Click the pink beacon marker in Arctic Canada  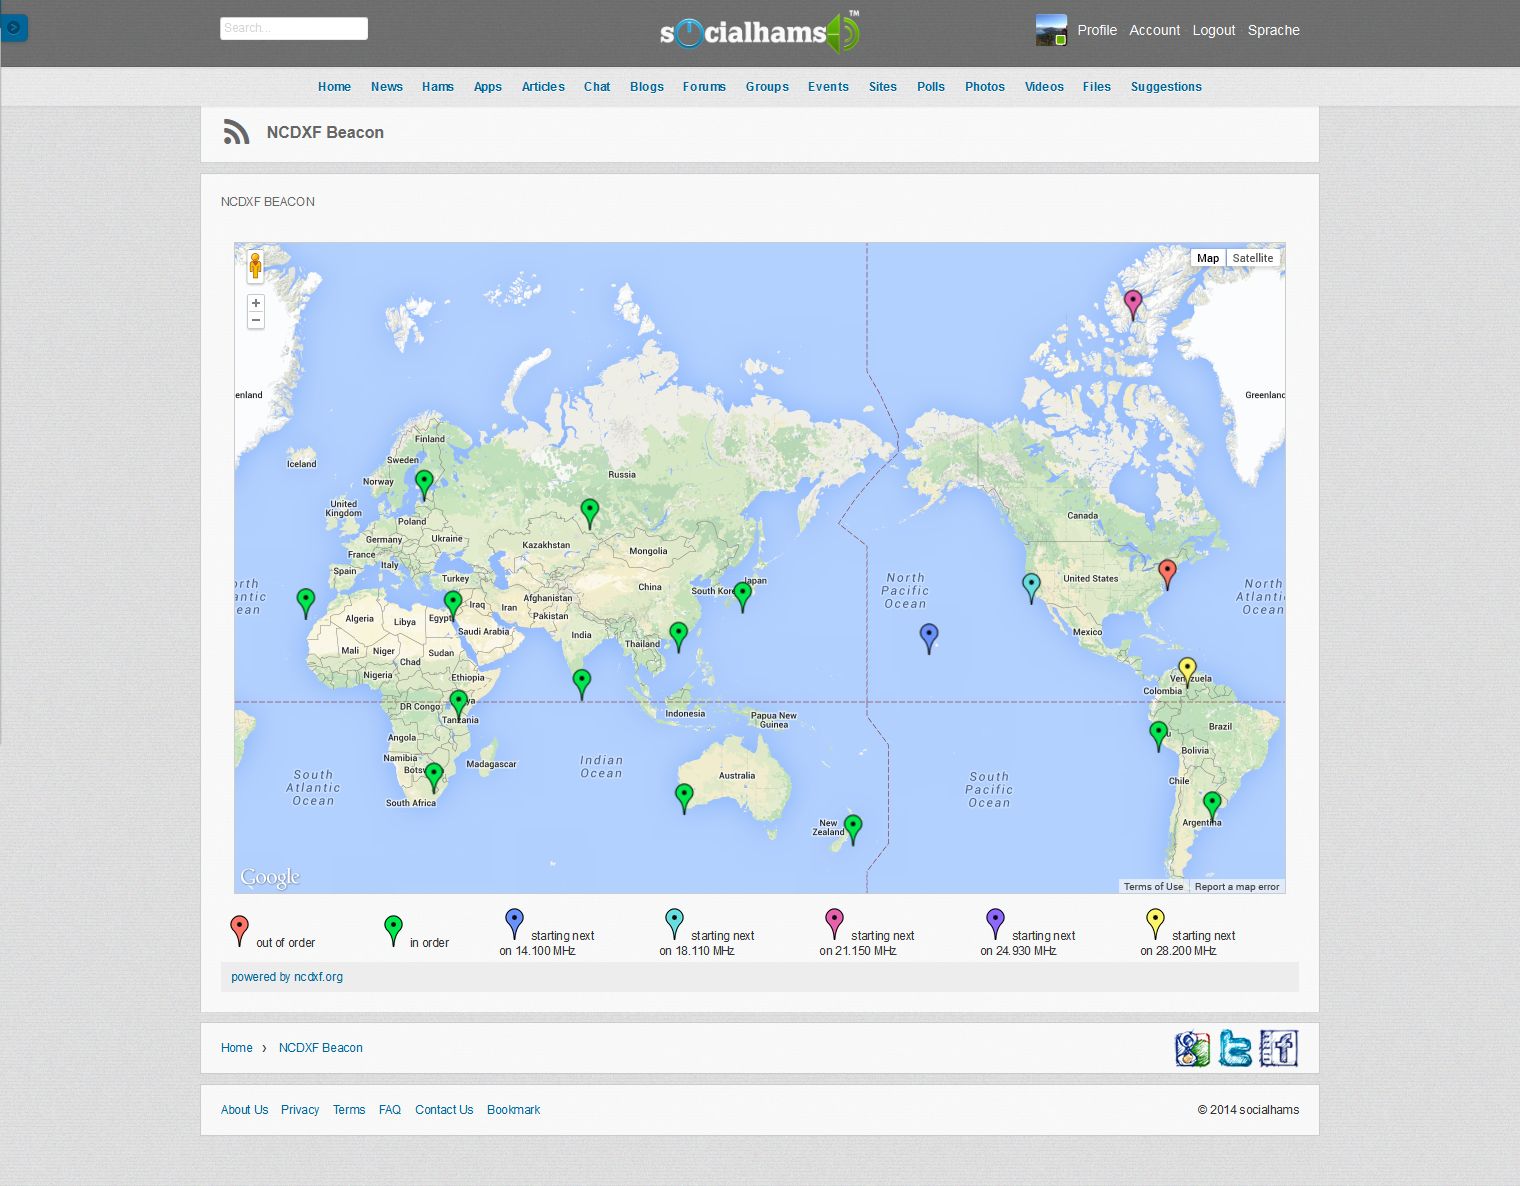[x=1133, y=304]
